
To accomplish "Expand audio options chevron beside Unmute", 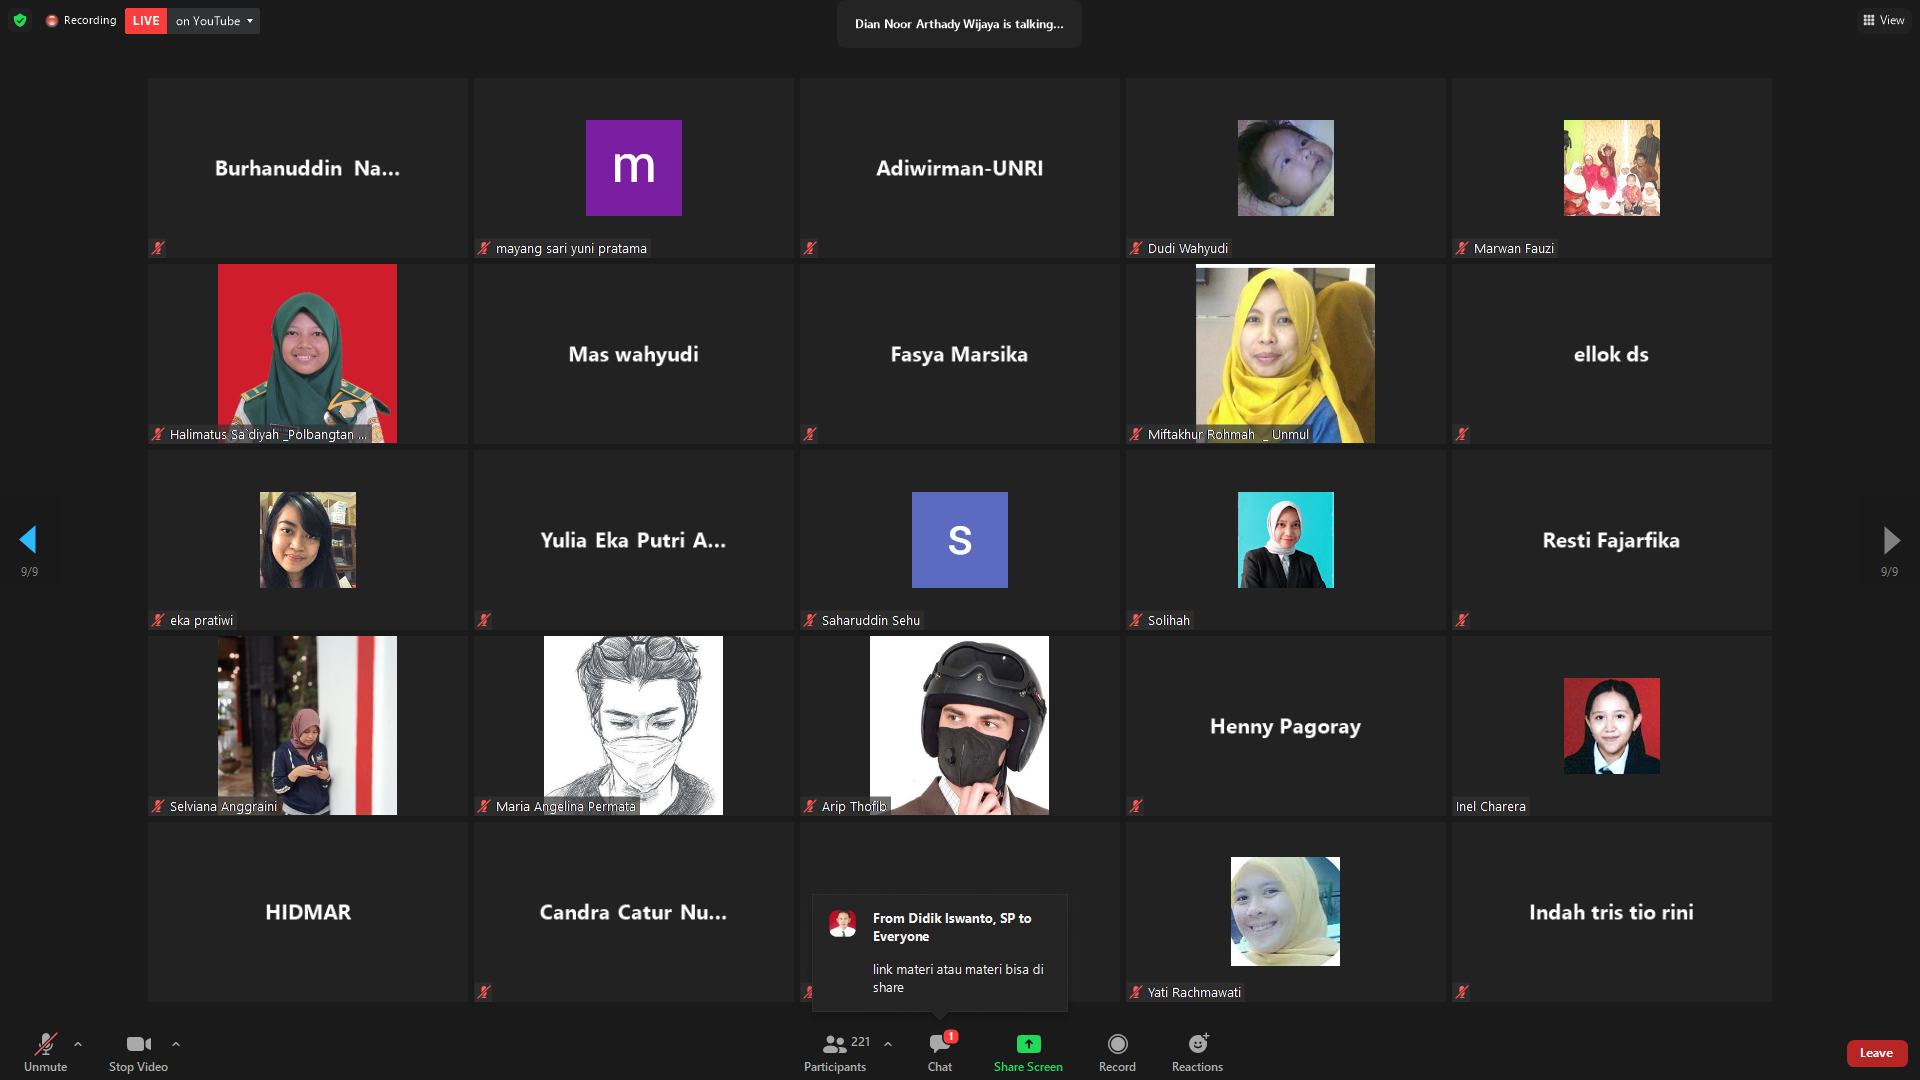I will click(x=78, y=1044).
